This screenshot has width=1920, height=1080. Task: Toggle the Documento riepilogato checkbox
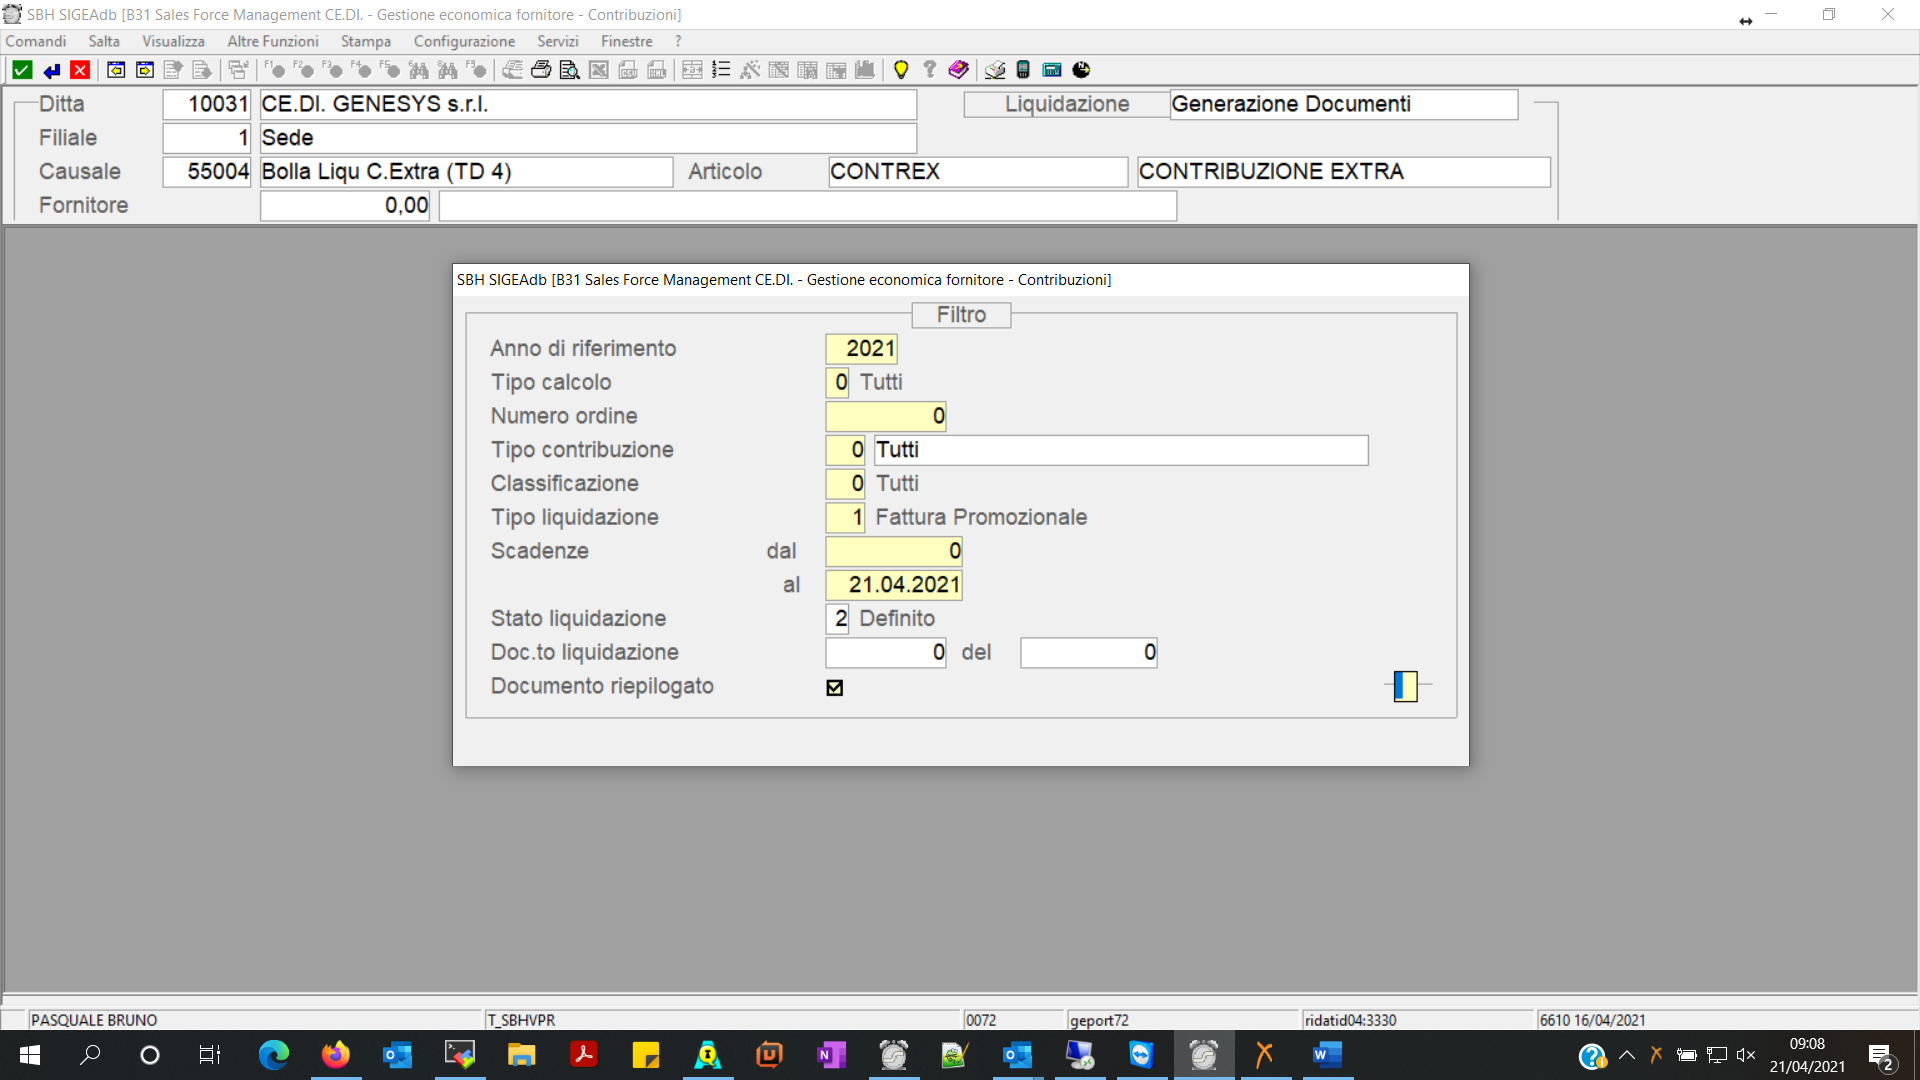(x=835, y=688)
